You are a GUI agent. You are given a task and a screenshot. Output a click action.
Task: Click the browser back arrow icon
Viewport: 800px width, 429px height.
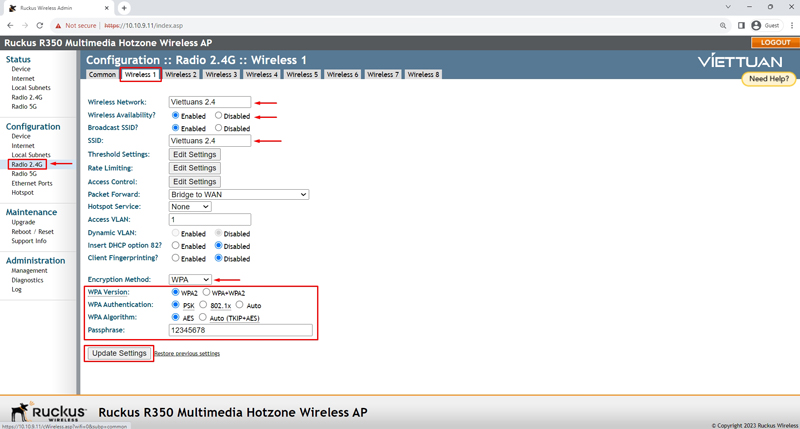[10, 25]
